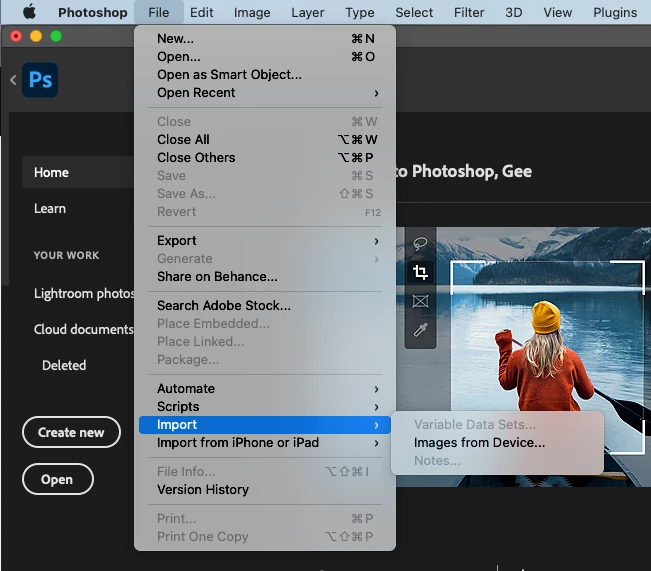Image resolution: width=651 pixels, height=571 pixels.
Task: Click the Photoshop Ps home logo
Action: [40, 80]
